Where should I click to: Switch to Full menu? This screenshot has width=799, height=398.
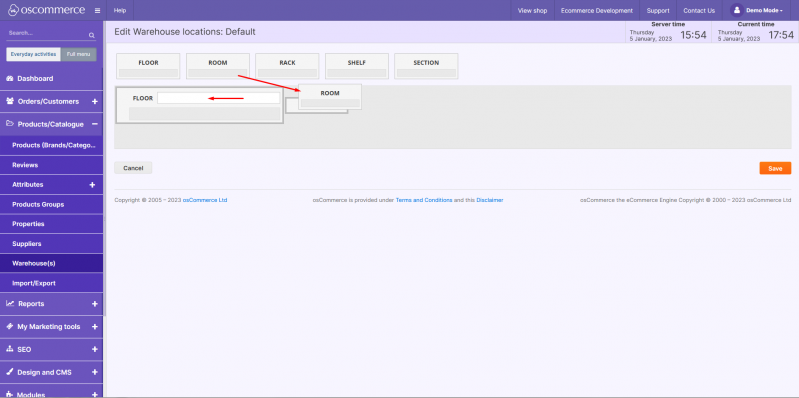78,54
